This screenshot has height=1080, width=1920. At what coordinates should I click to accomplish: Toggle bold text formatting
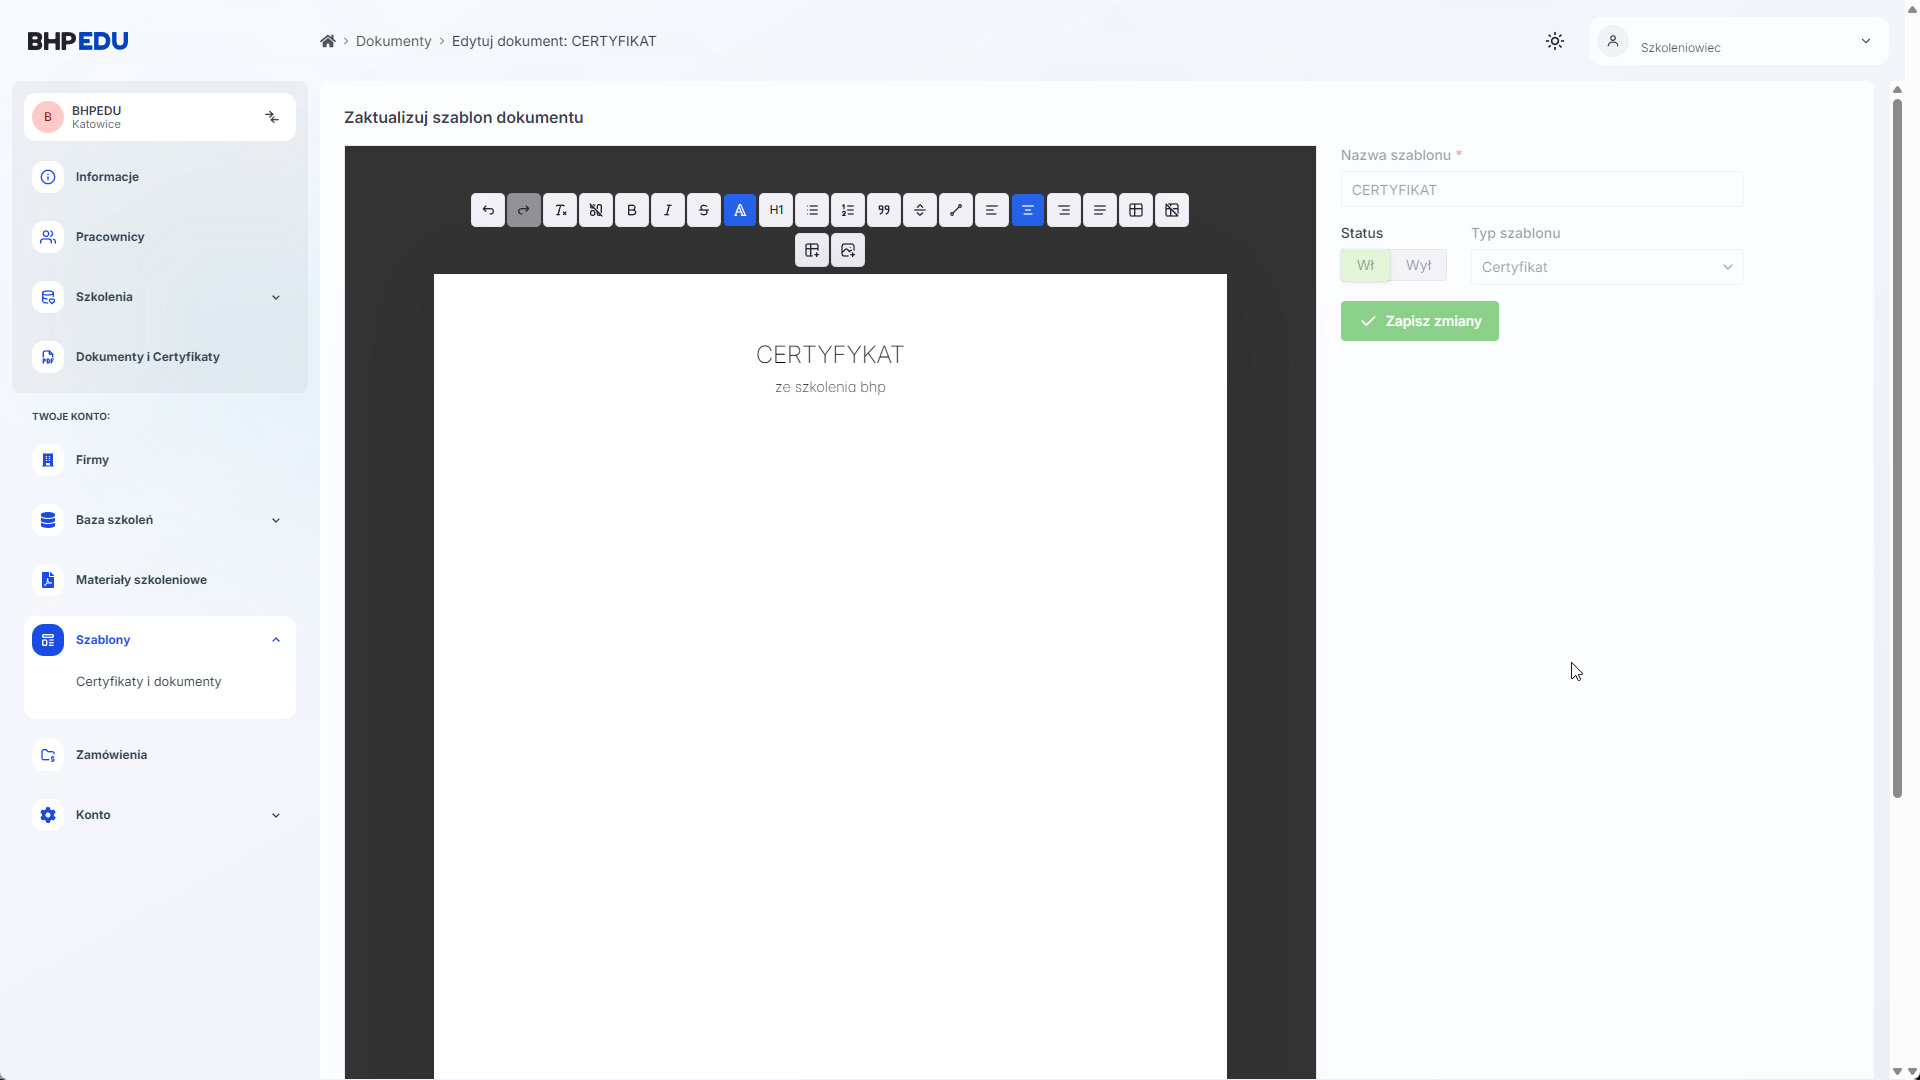[x=632, y=210]
